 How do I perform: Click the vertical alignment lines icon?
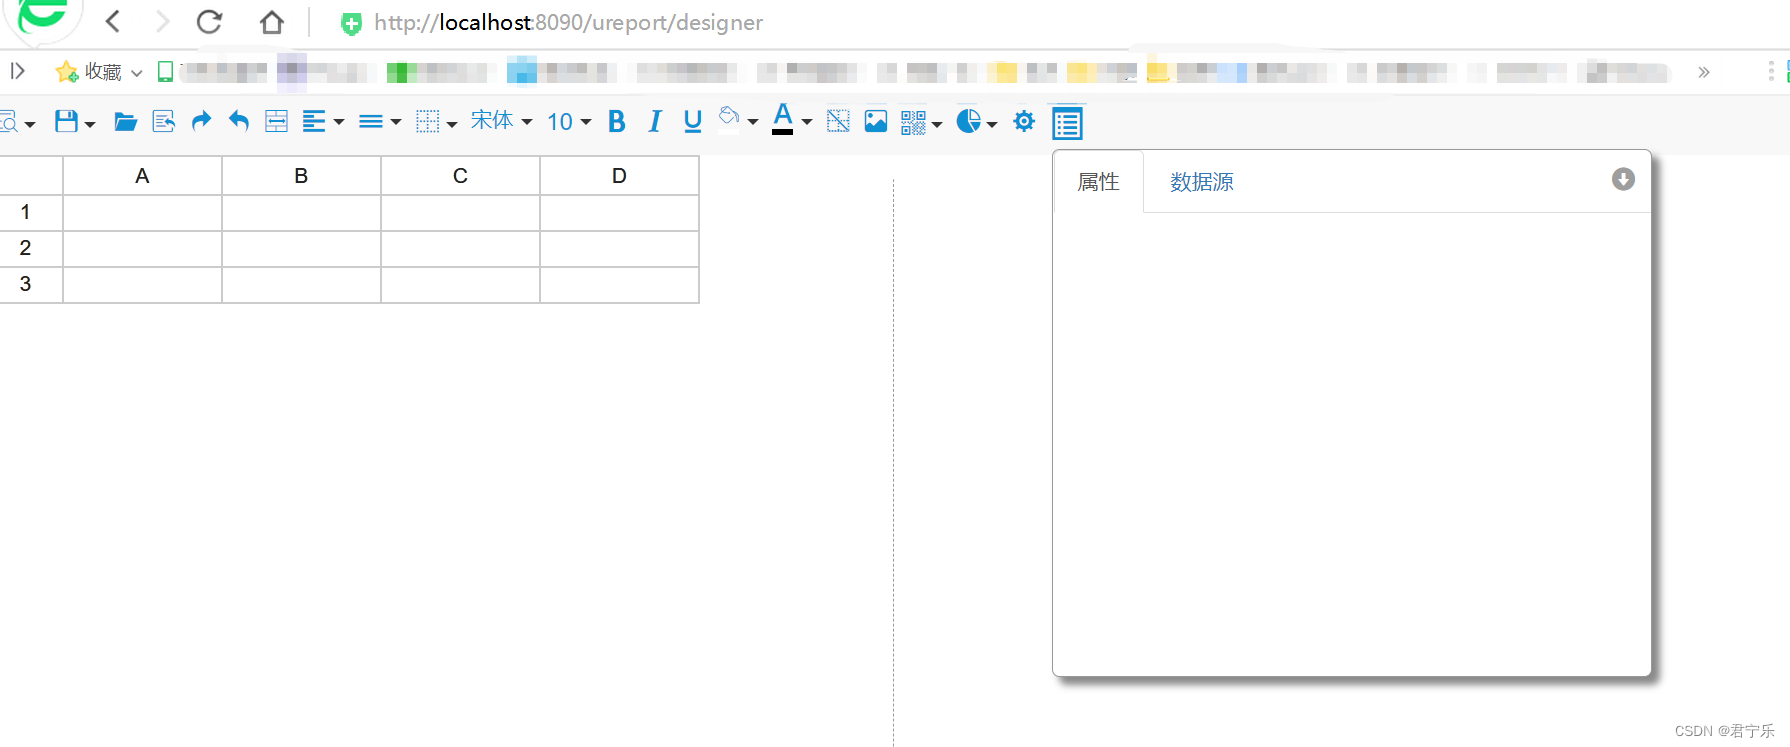point(371,122)
